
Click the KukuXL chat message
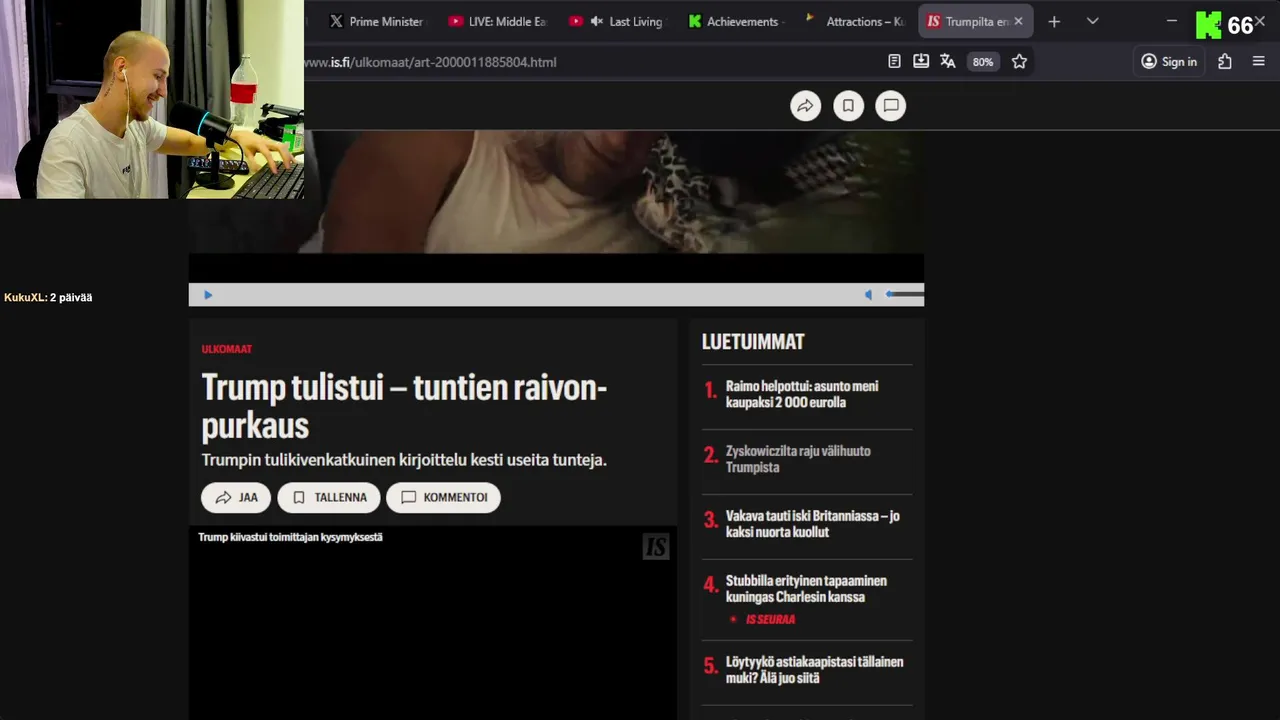click(x=48, y=297)
